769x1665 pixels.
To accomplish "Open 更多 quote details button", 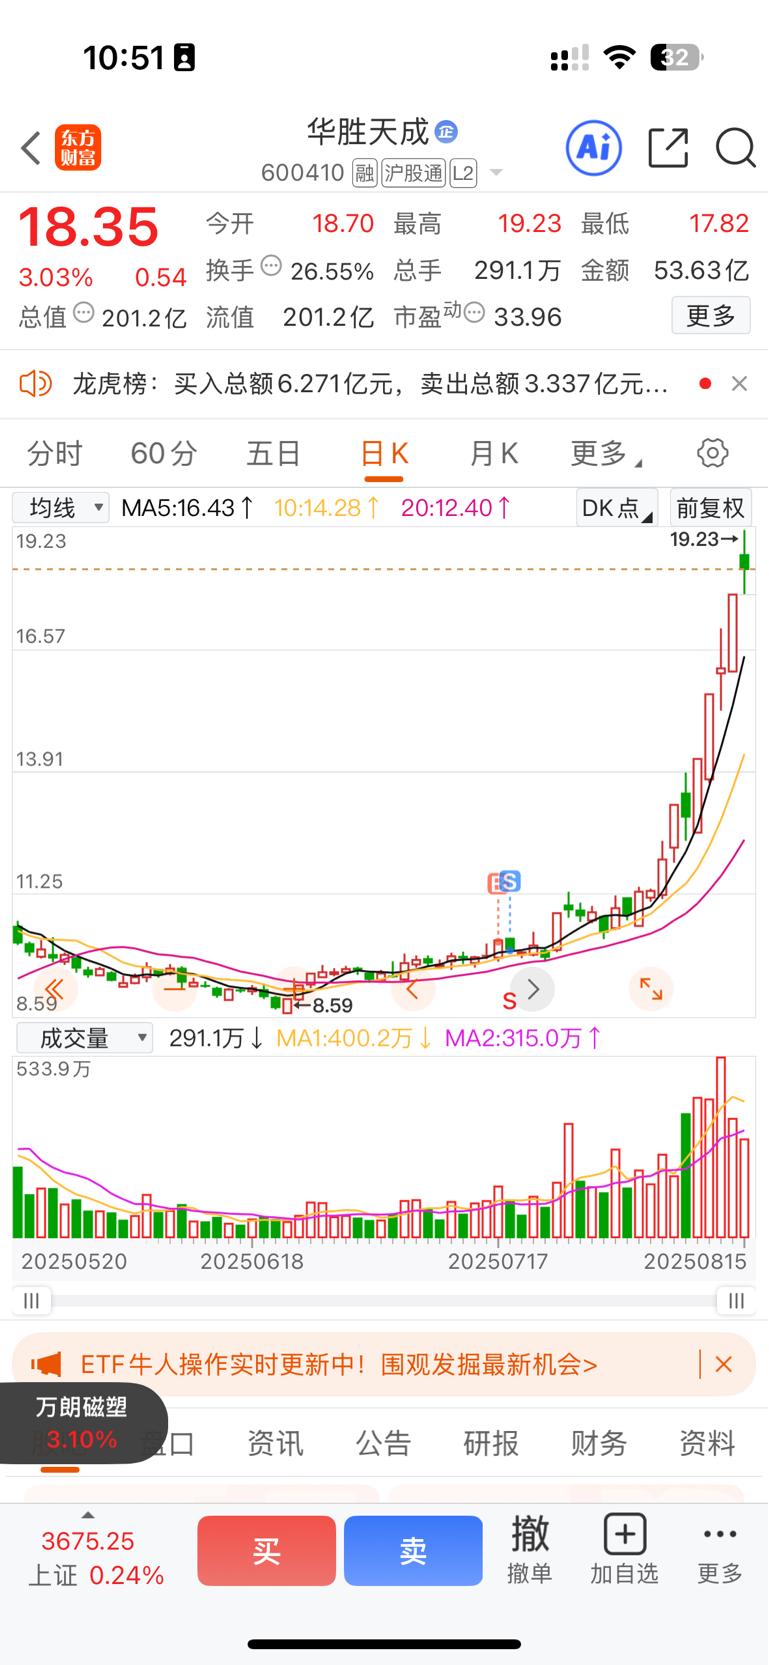I will [x=711, y=316].
